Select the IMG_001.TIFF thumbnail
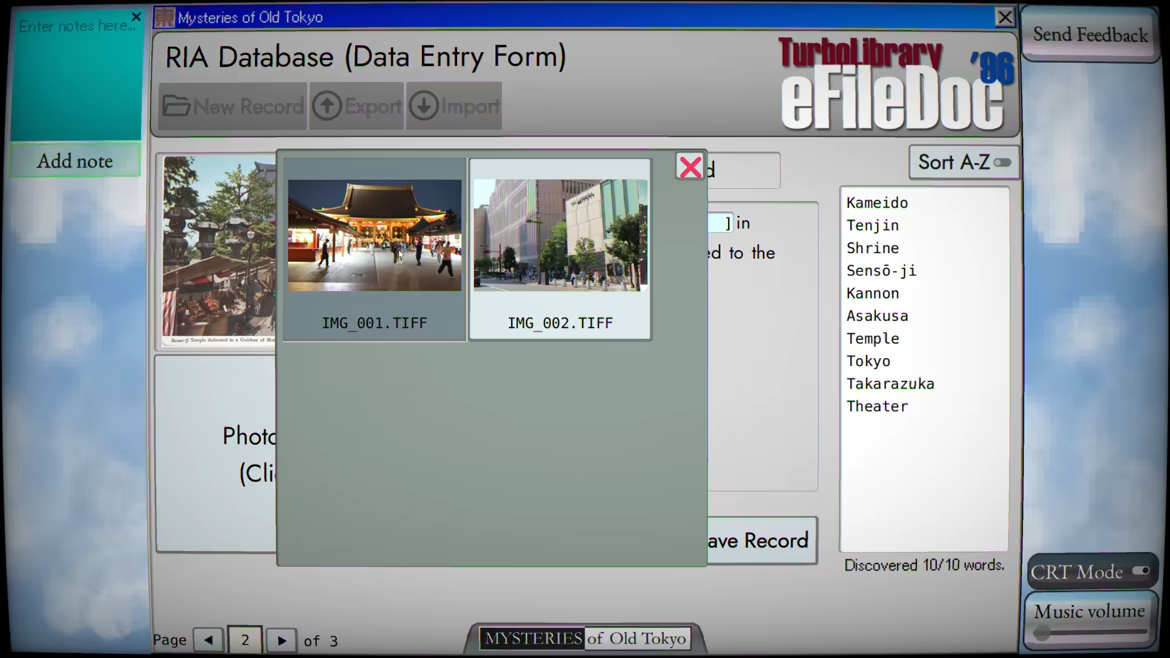The width and height of the screenshot is (1170, 658). point(375,249)
